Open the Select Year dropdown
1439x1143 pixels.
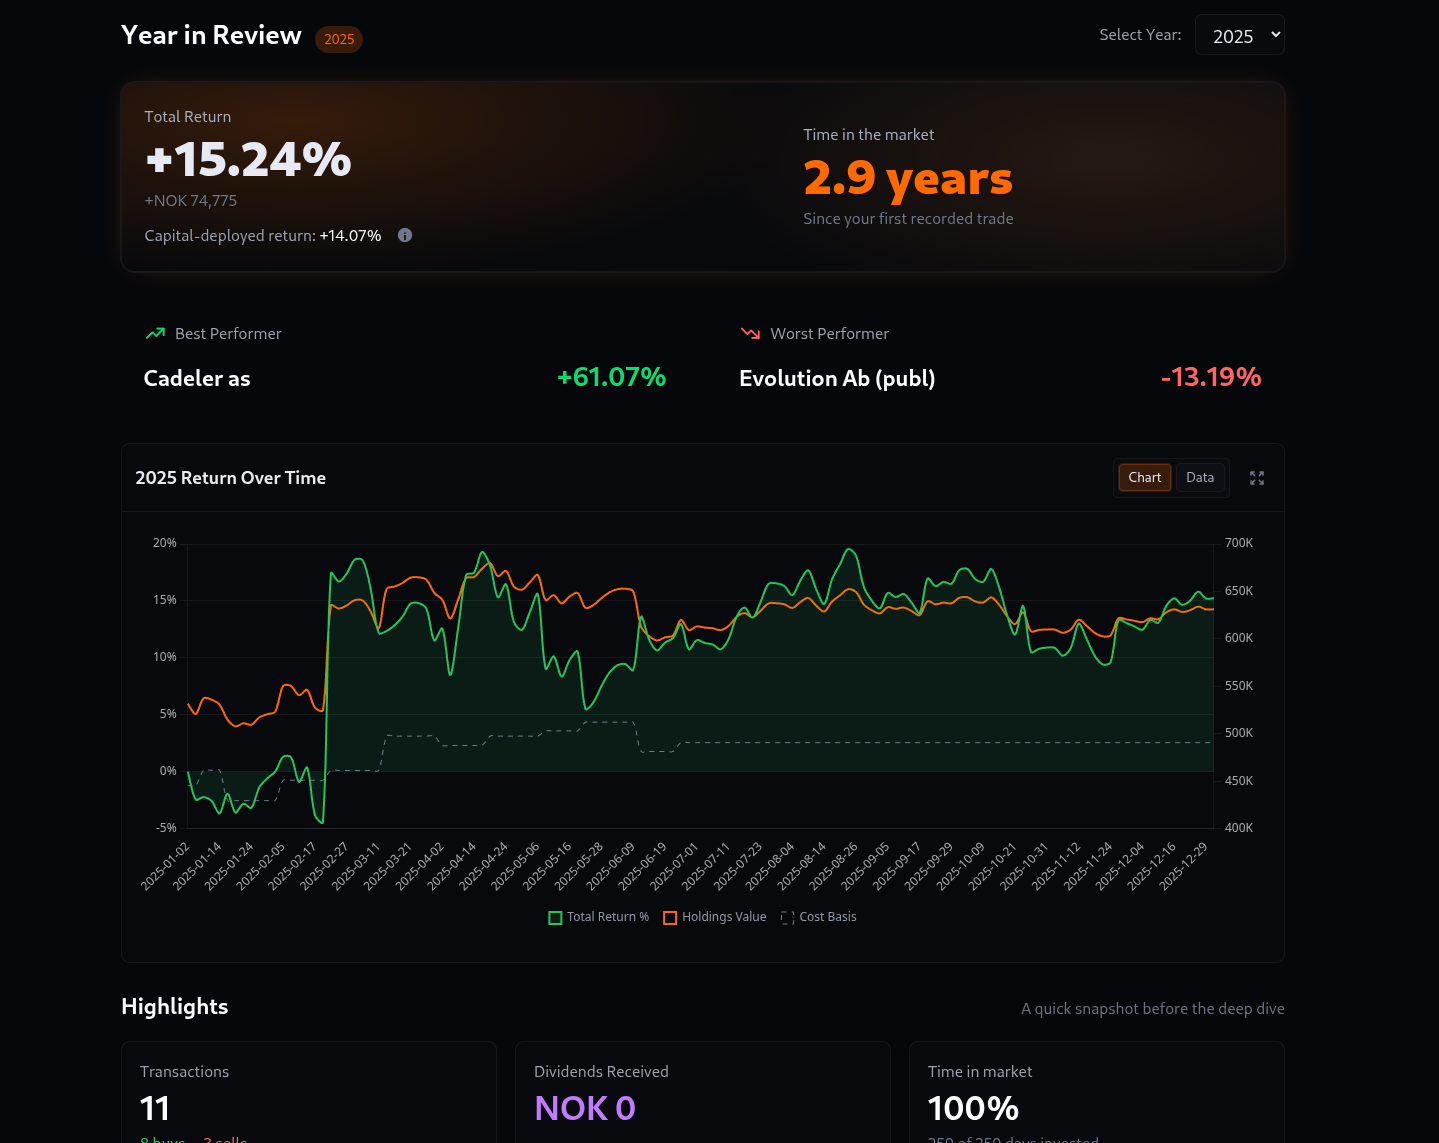point(1239,35)
